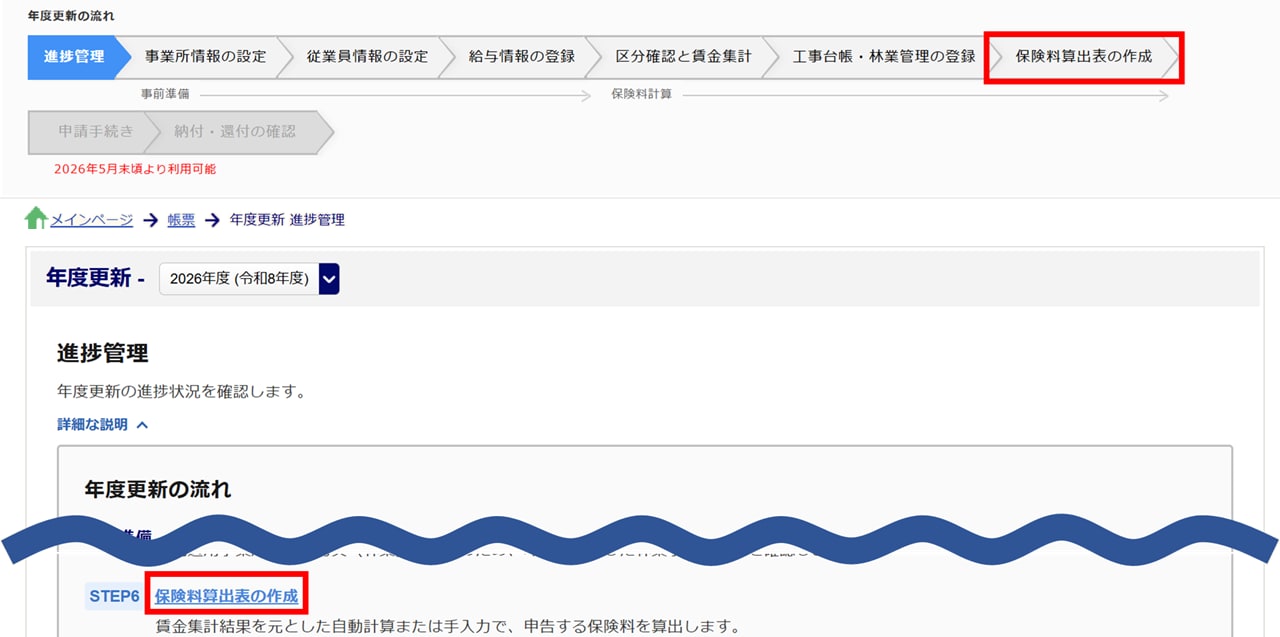The height and width of the screenshot is (637, 1280).
Task: Click the chevron icon beside 詳細な説明
Action: tap(142, 425)
